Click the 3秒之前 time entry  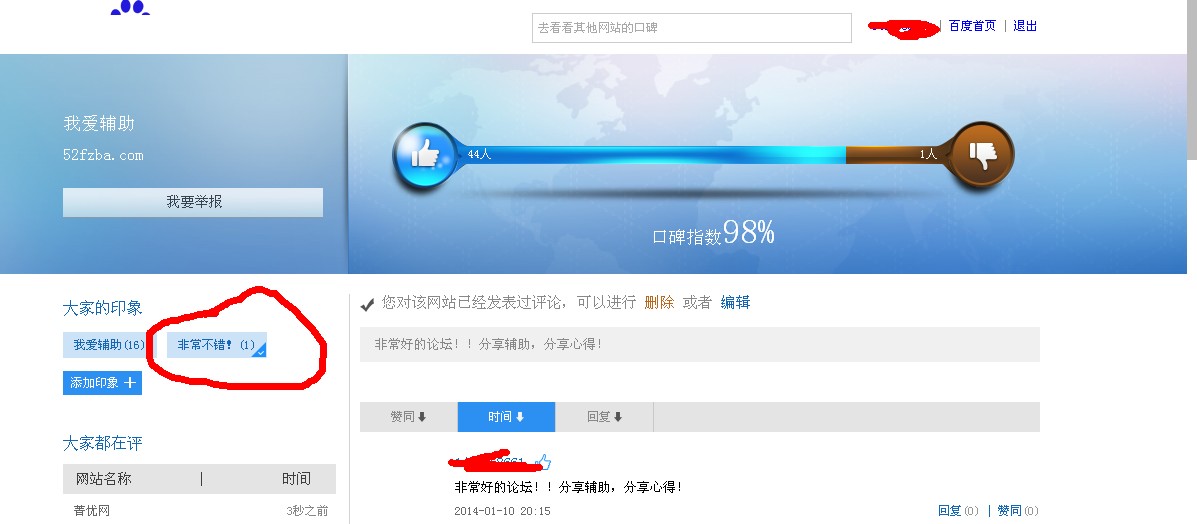[307, 511]
